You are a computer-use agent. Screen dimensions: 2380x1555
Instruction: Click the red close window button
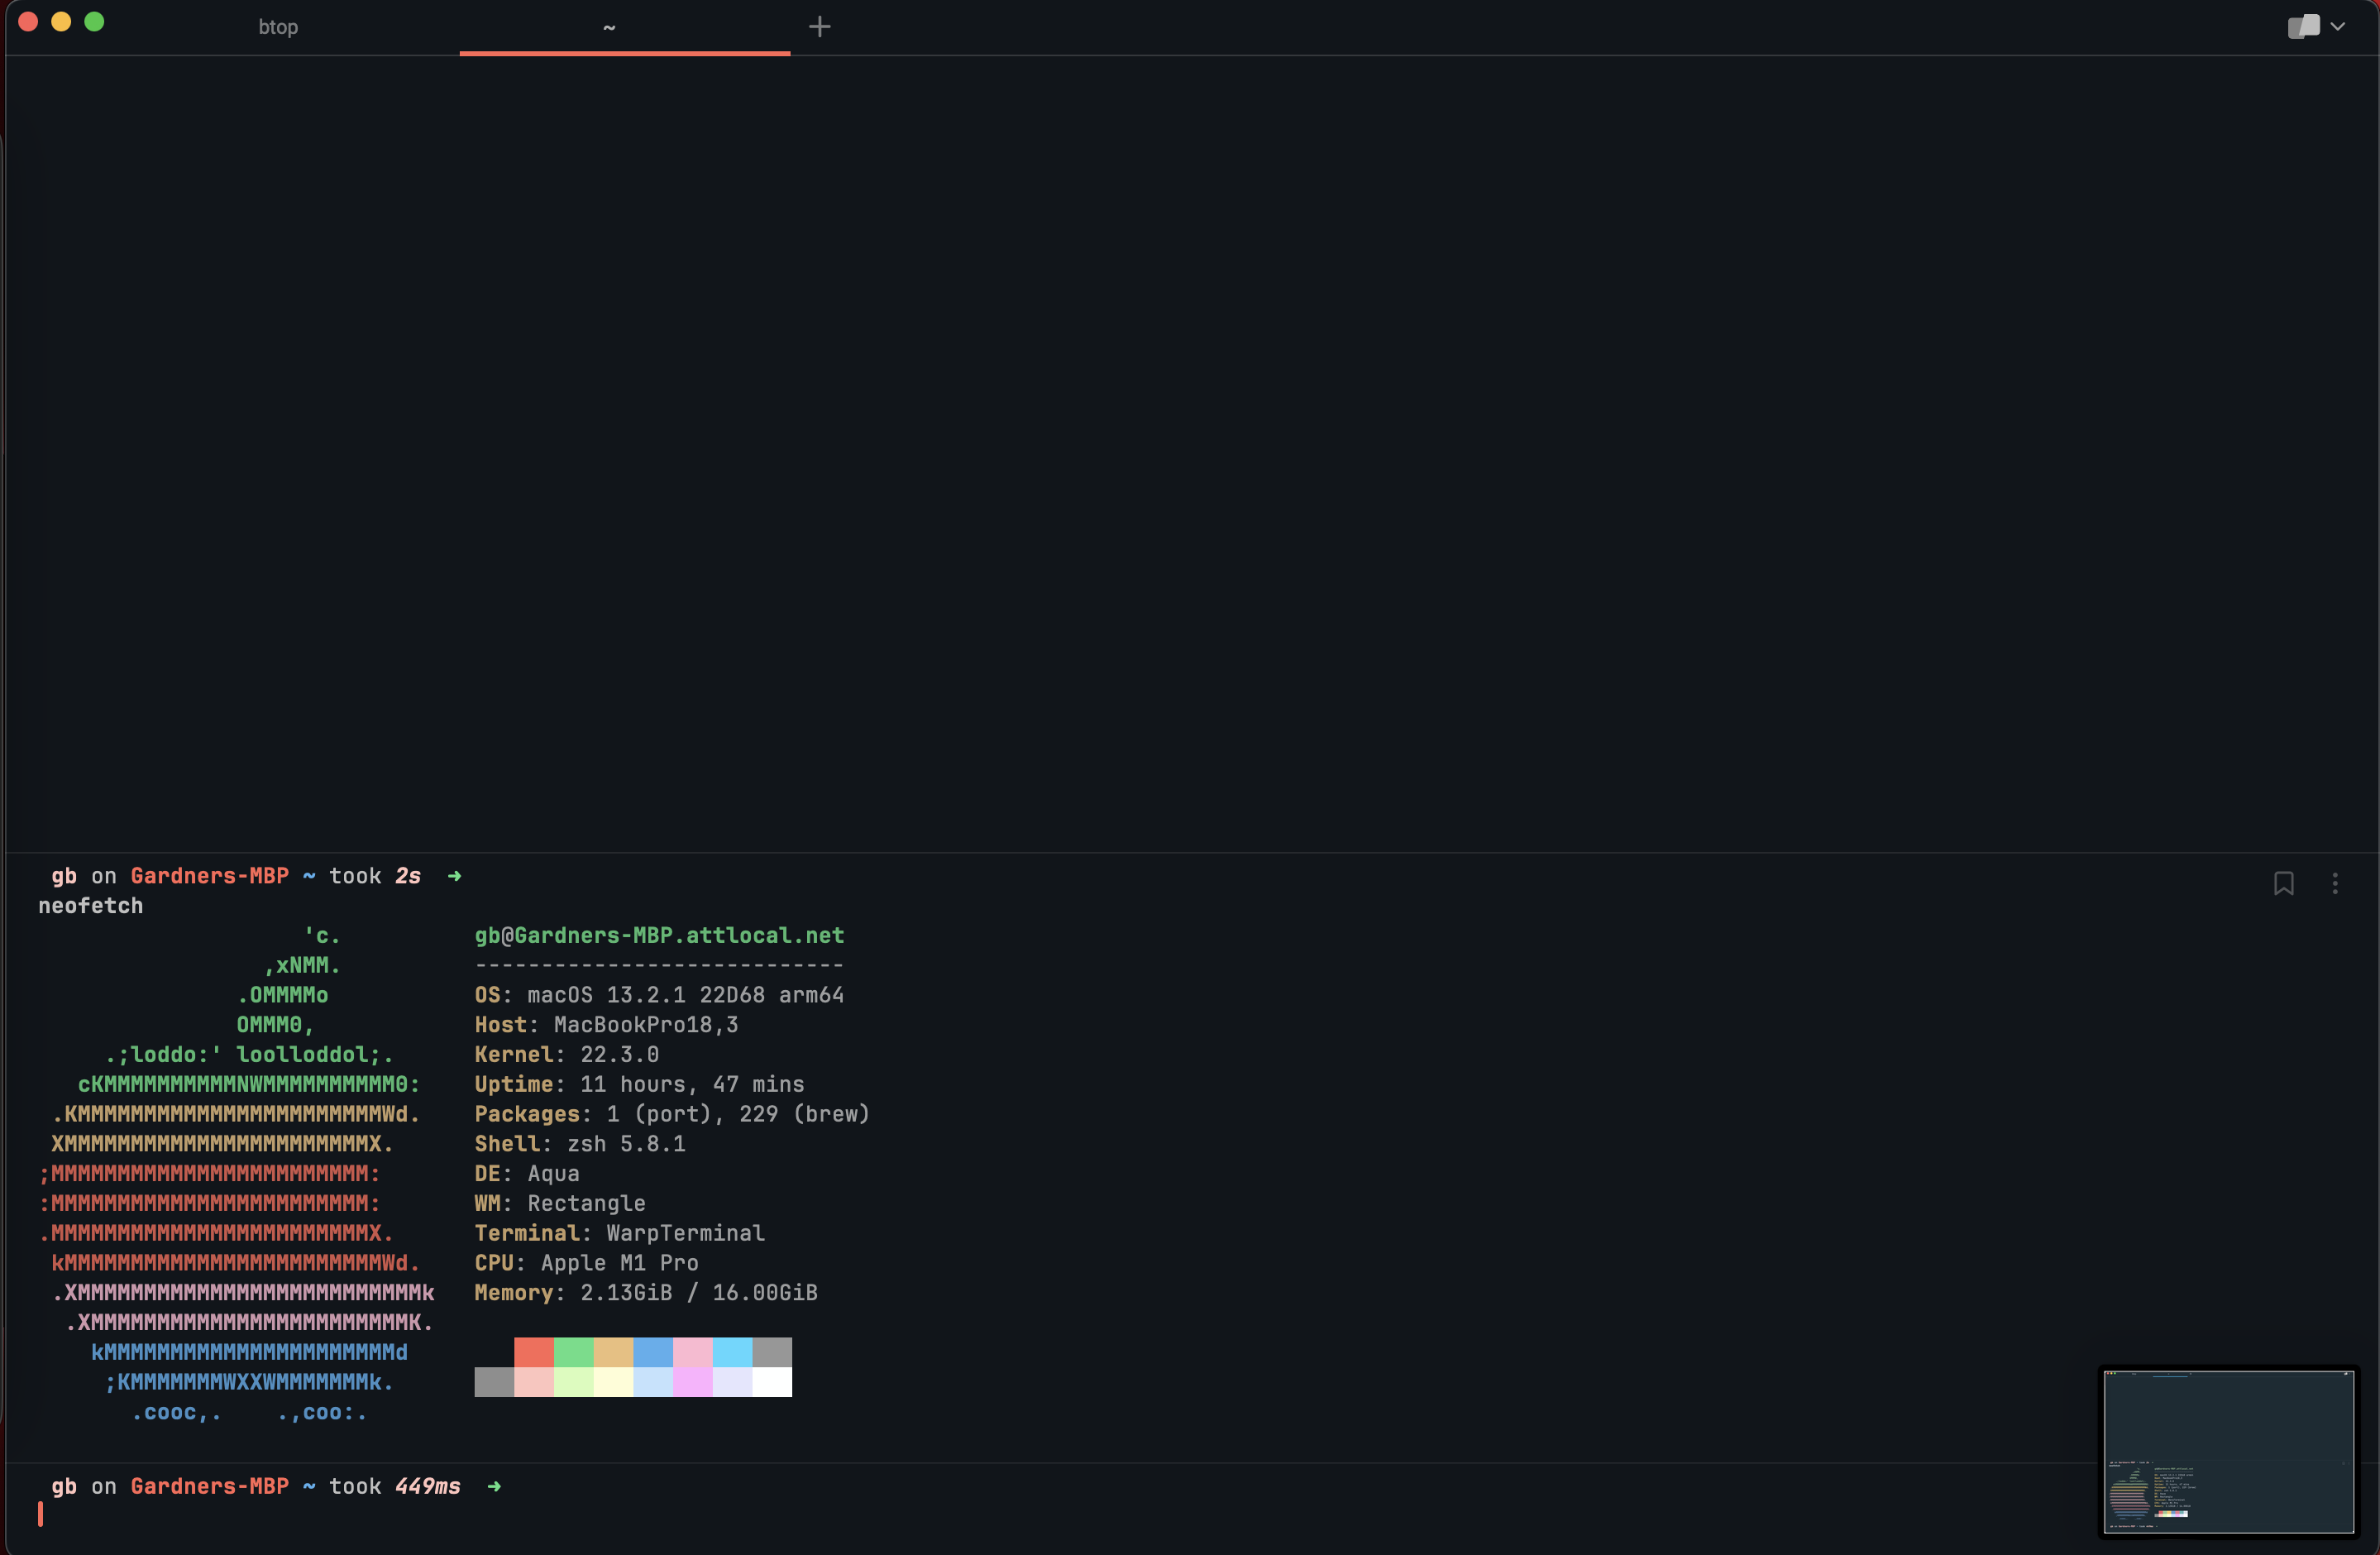coord(28,22)
